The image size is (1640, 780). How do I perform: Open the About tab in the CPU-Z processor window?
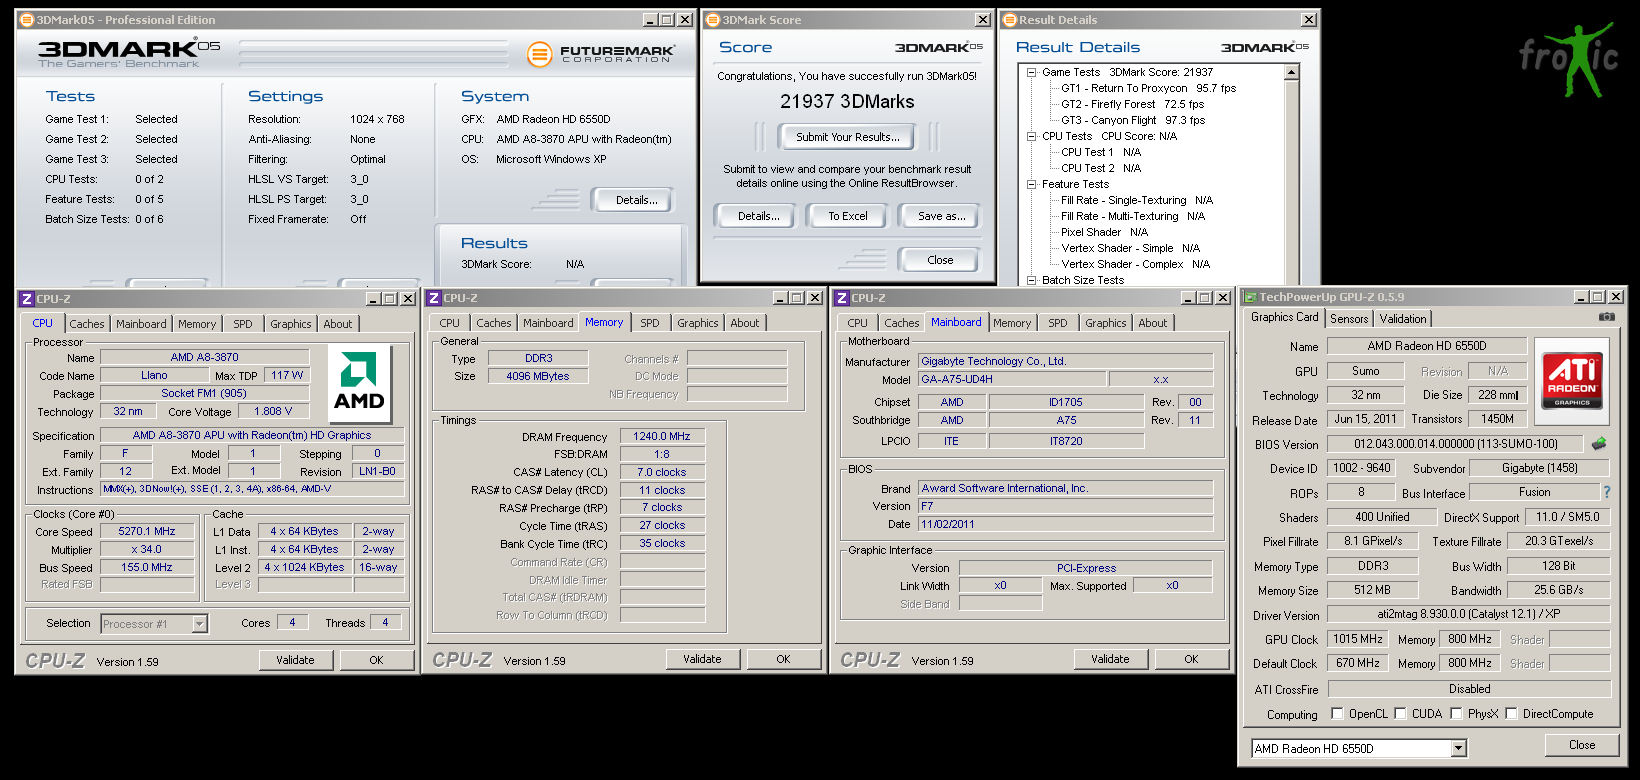[x=338, y=324]
